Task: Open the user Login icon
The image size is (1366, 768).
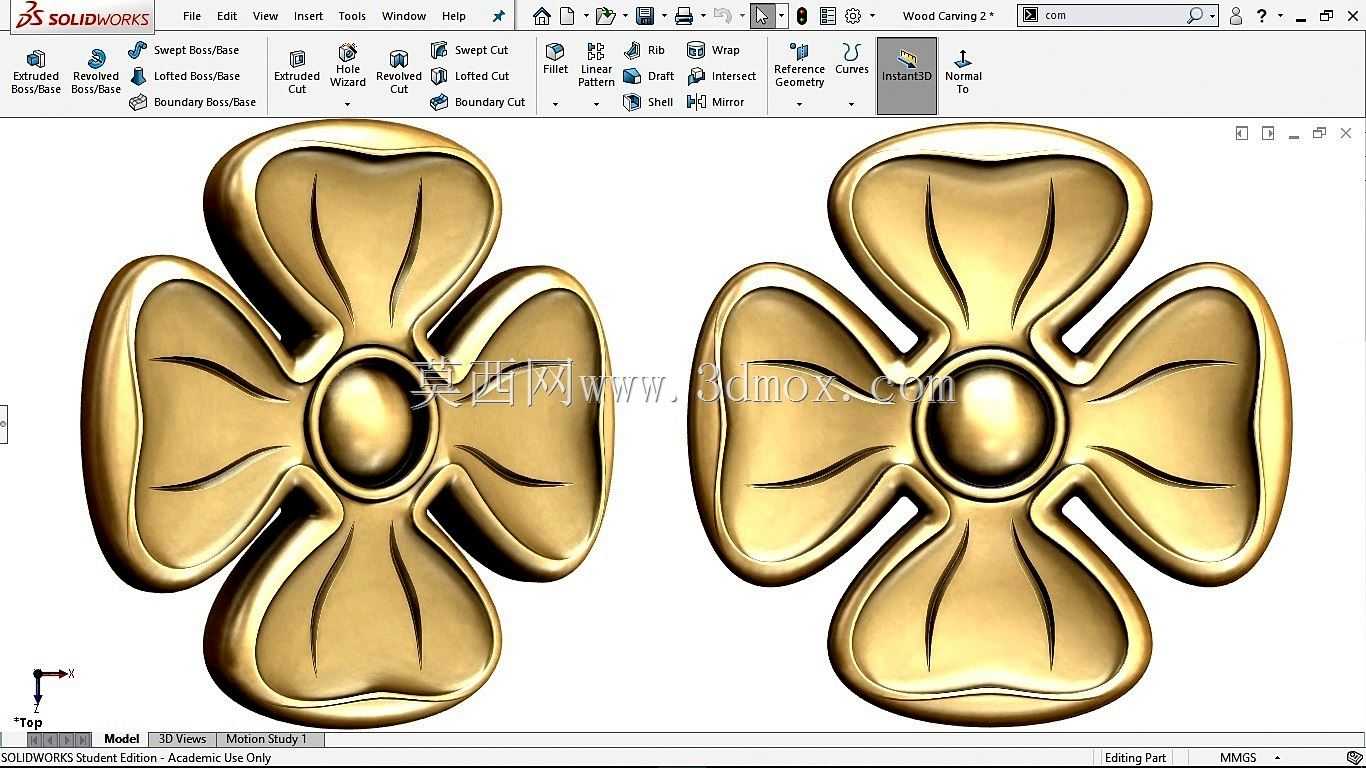Action: pyautogui.click(x=1236, y=16)
